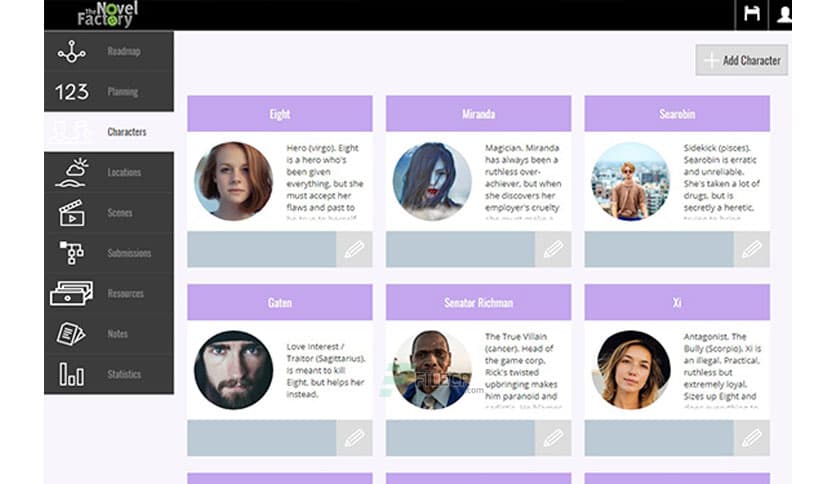Open the user profile icon
836x484 pixels.
click(782, 14)
